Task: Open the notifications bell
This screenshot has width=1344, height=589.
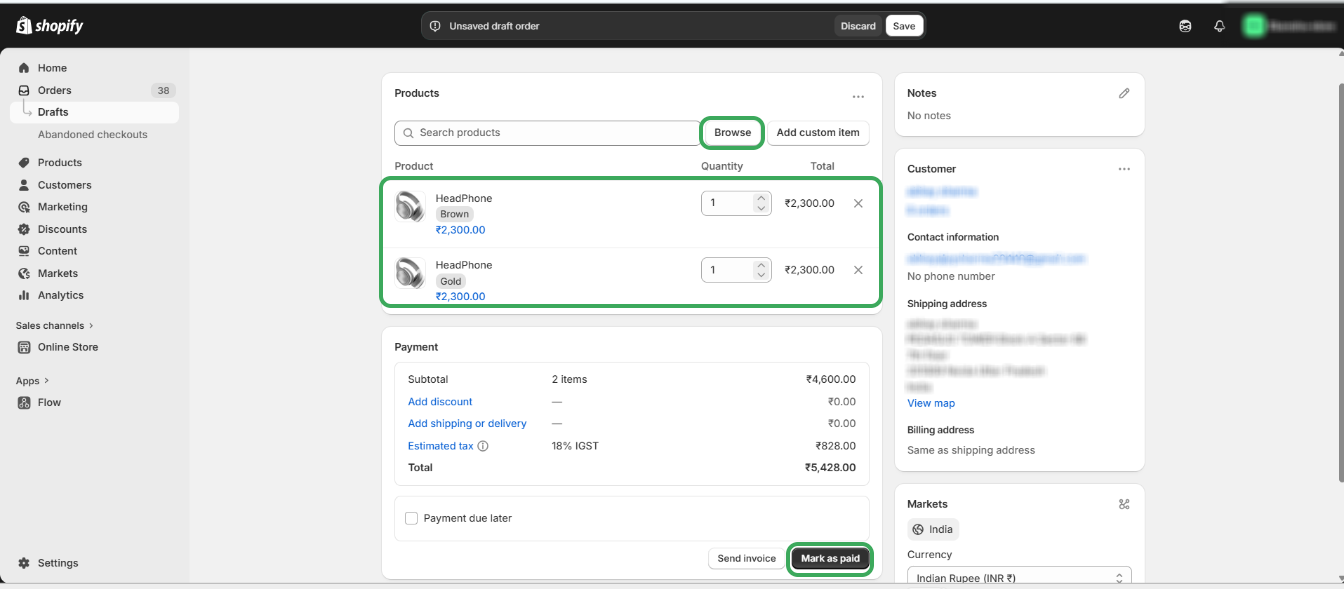Action: [1219, 26]
